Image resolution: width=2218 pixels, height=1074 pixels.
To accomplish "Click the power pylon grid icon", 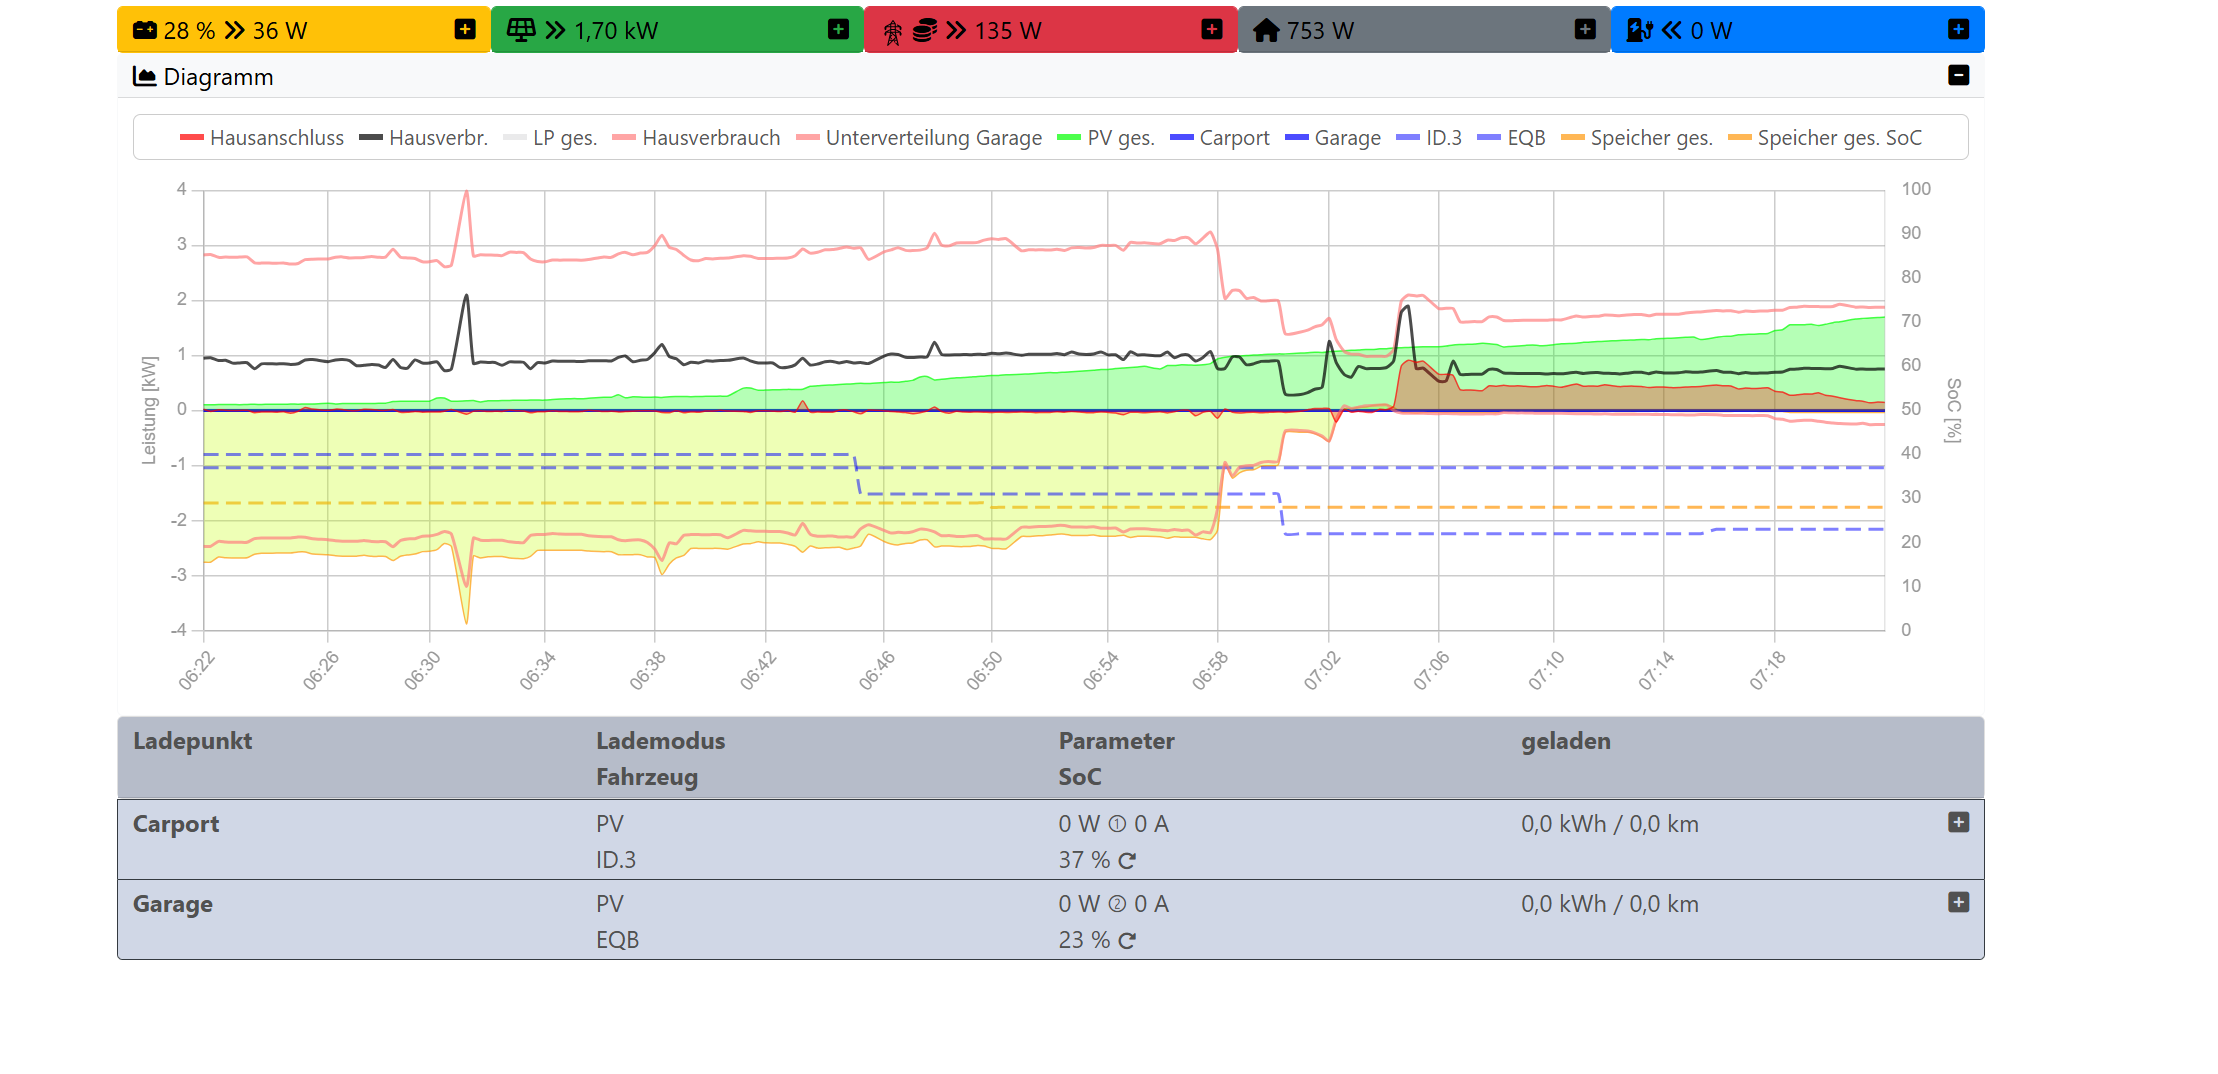I will [893, 32].
